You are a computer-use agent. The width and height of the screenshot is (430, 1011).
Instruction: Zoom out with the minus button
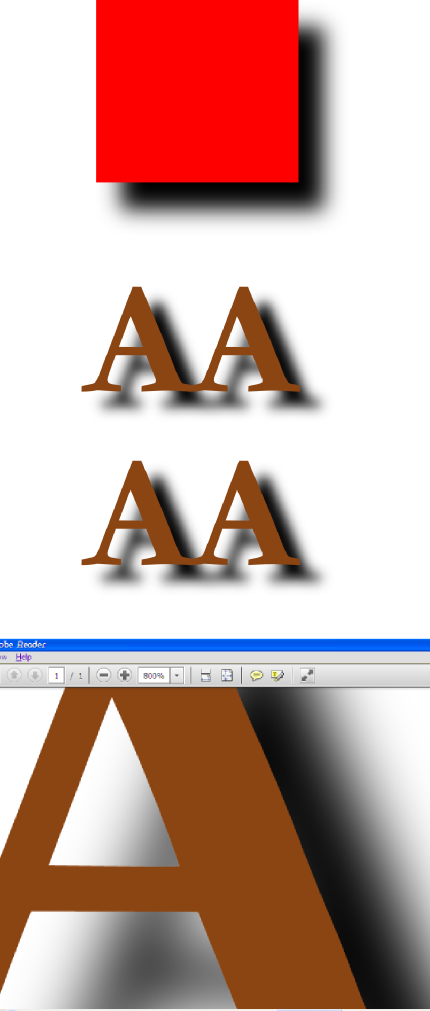pyautogui.click(x=103, y=675)
